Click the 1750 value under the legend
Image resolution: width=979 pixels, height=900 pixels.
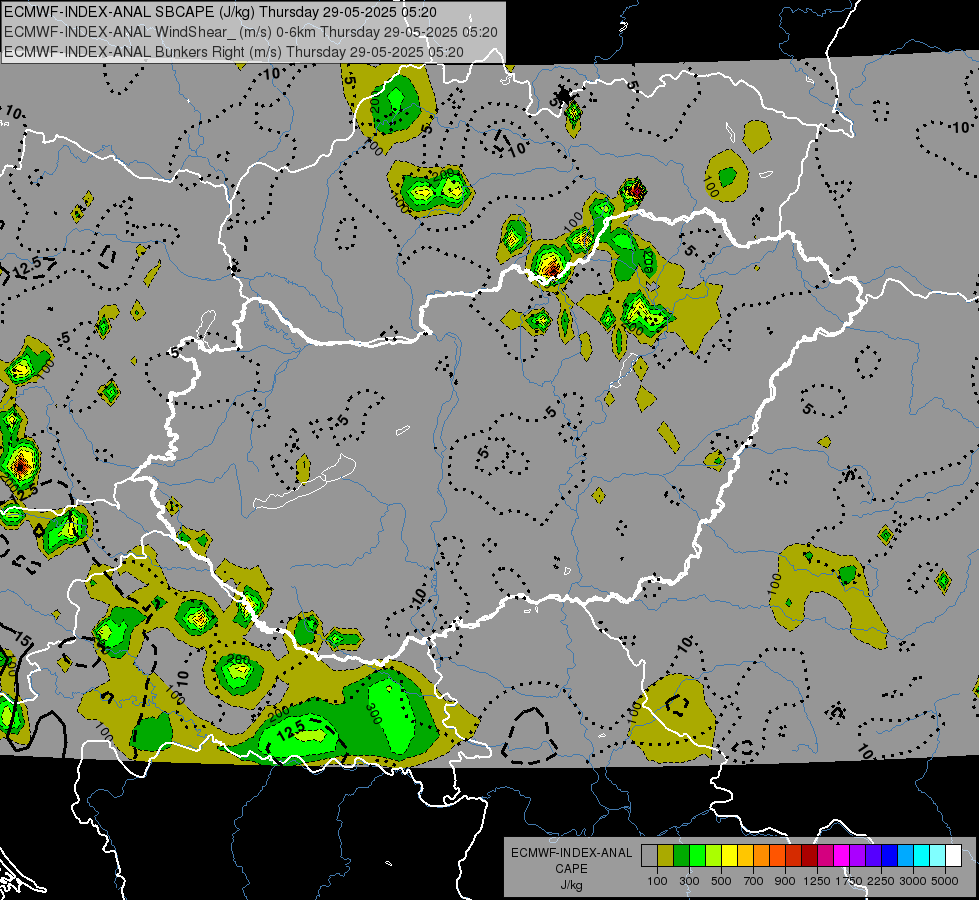pos(849,881)
